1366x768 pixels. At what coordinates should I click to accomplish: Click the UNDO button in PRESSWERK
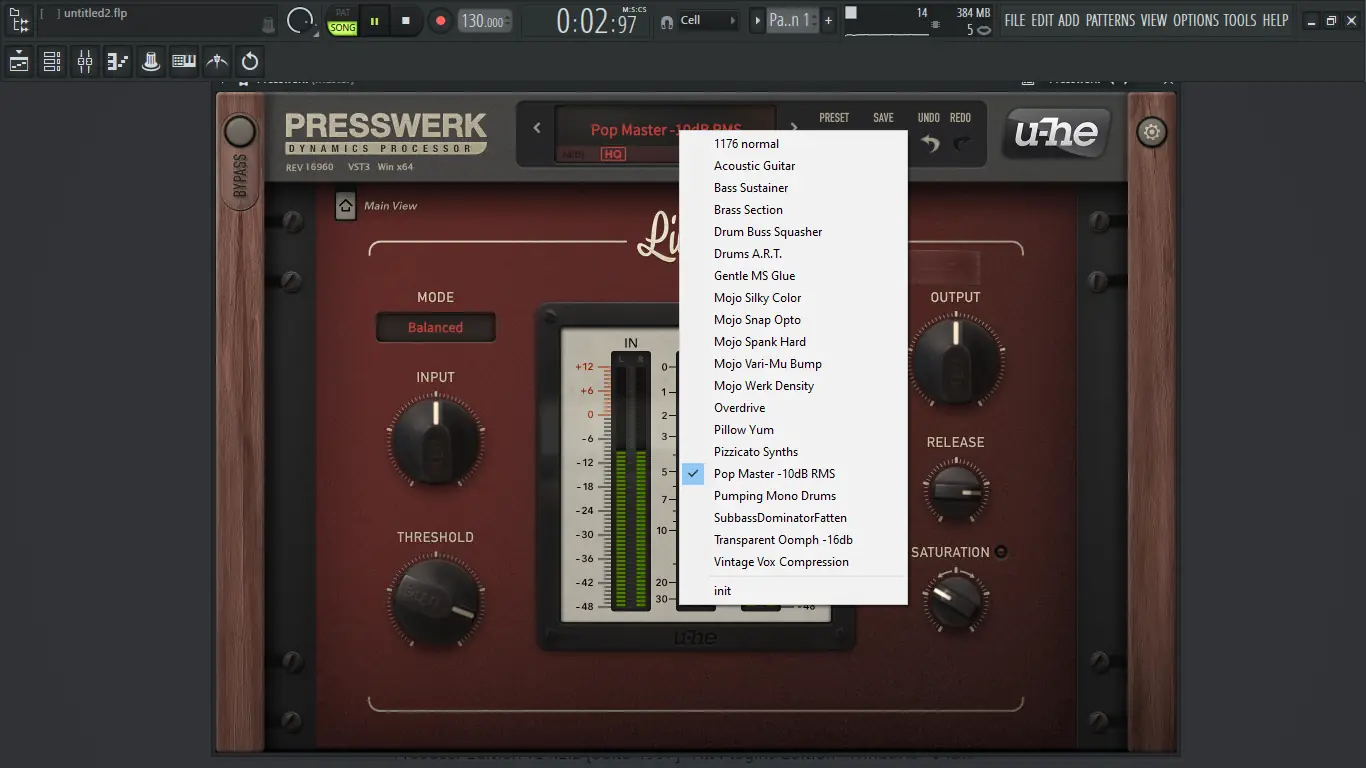pos(930,131)
